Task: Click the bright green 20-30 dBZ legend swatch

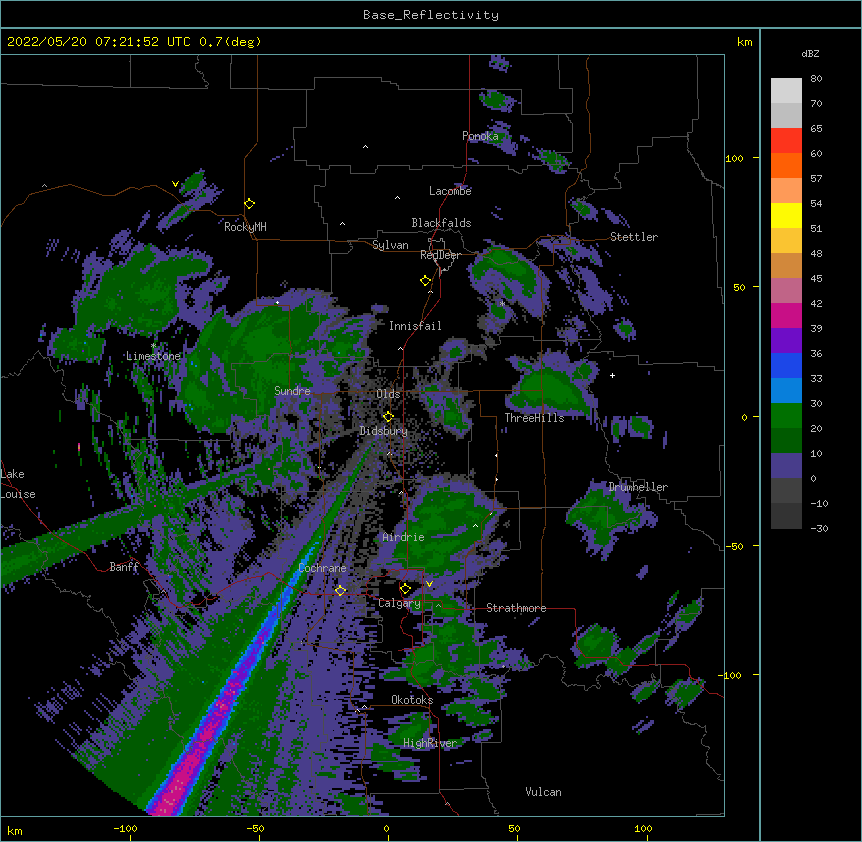Action: (x=786, y=416)
